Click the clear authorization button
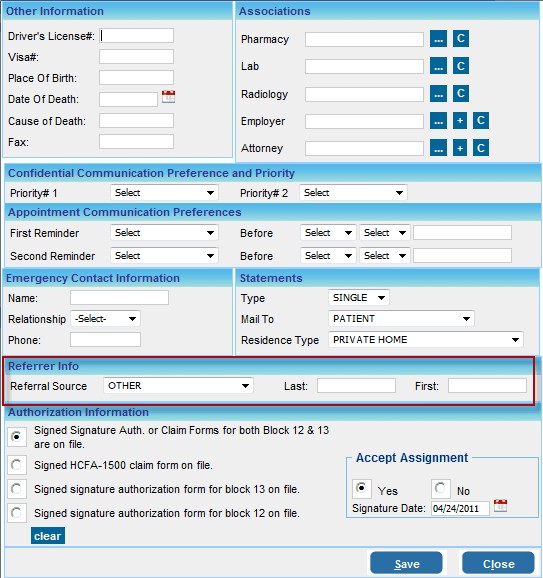The width and height of the screenshot is (543, 578). point(48,536)
